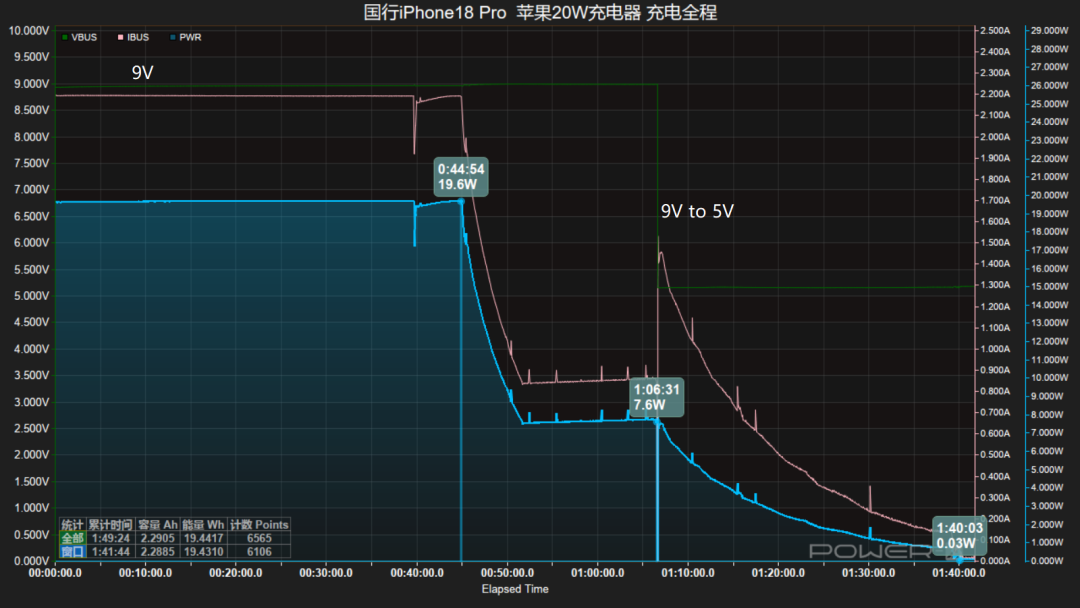This screenshot has width=1080, height=608.
Task: Select the 1:40:03 0.03W data tooltip
Action: tap(959, 536)
